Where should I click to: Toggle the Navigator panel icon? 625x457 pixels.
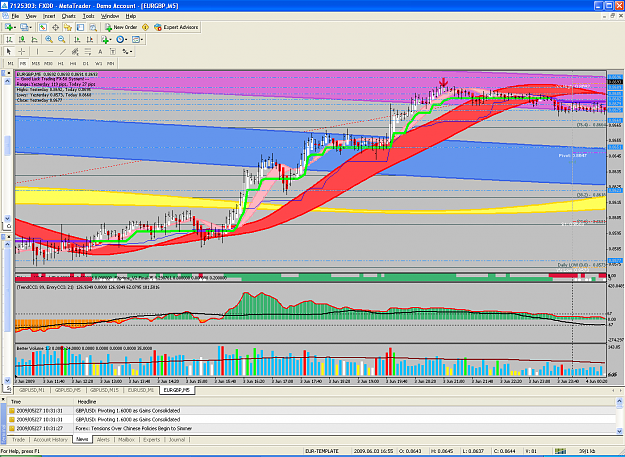pyautogui.click(x=68, y=27)
